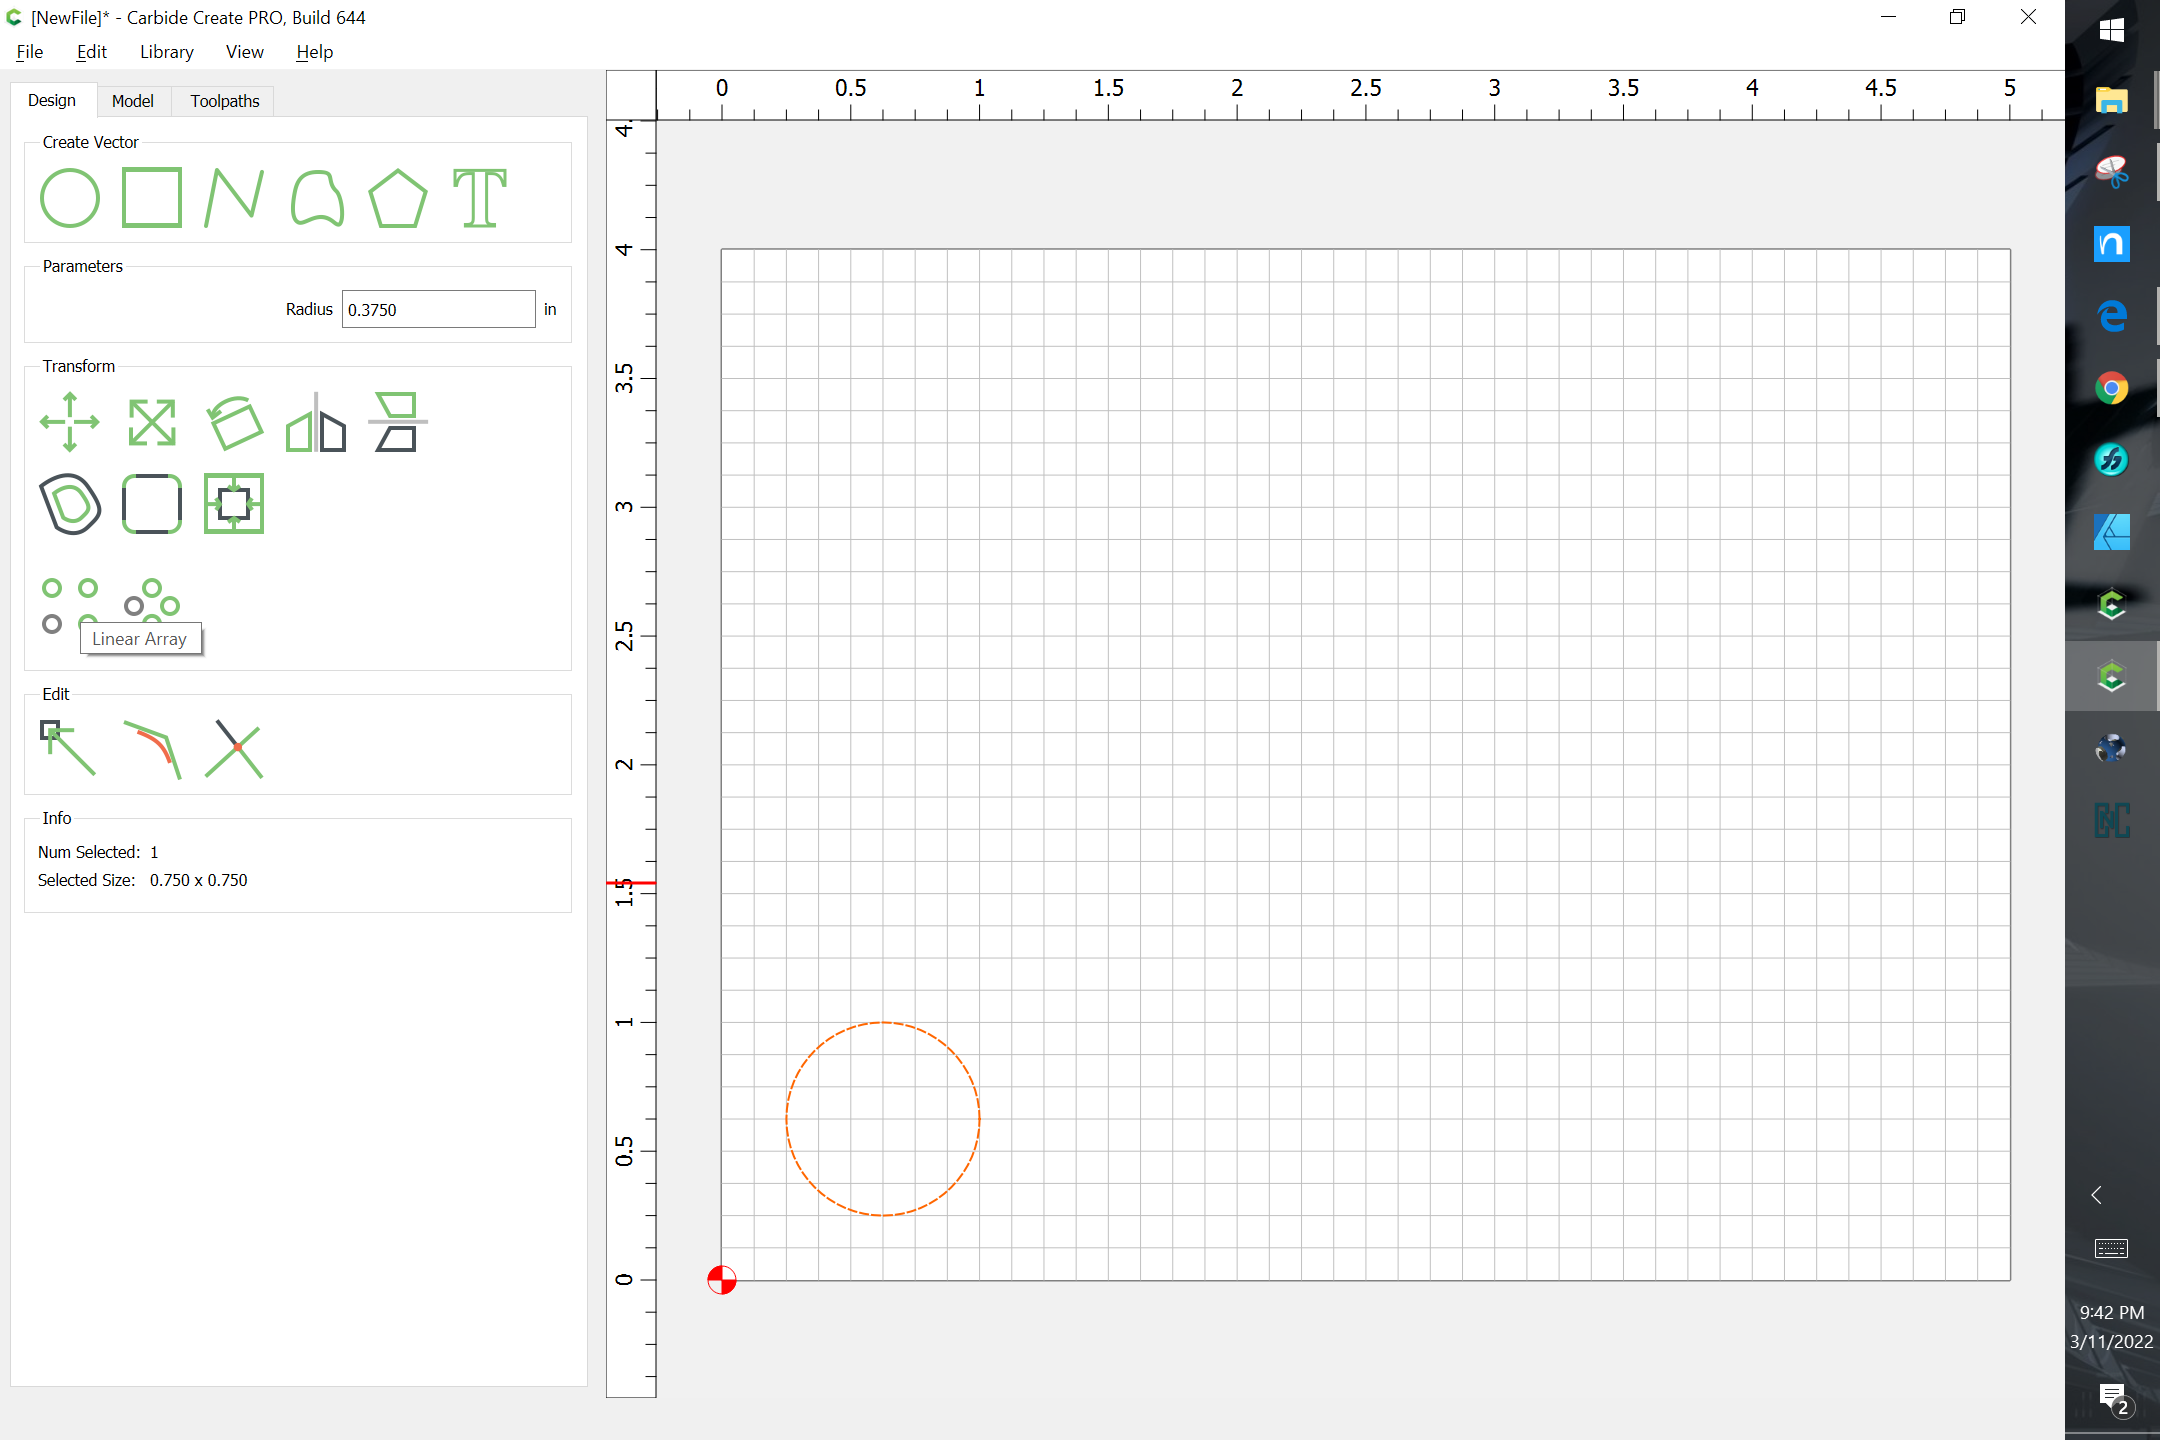This screenshot has height=1440, width=2160.
Task: Switch to the Toolpaths tab
Action: pos(225,101)
